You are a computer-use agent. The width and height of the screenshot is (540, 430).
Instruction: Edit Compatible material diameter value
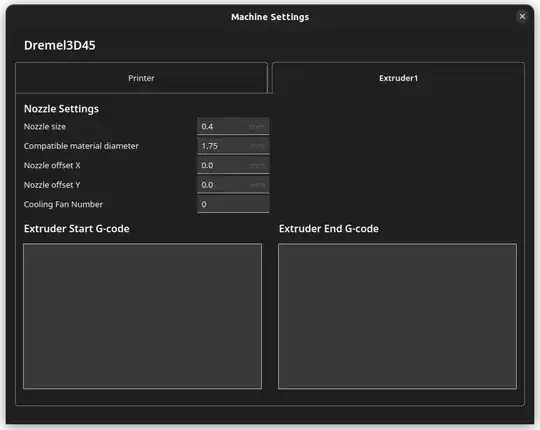point(233,146)
